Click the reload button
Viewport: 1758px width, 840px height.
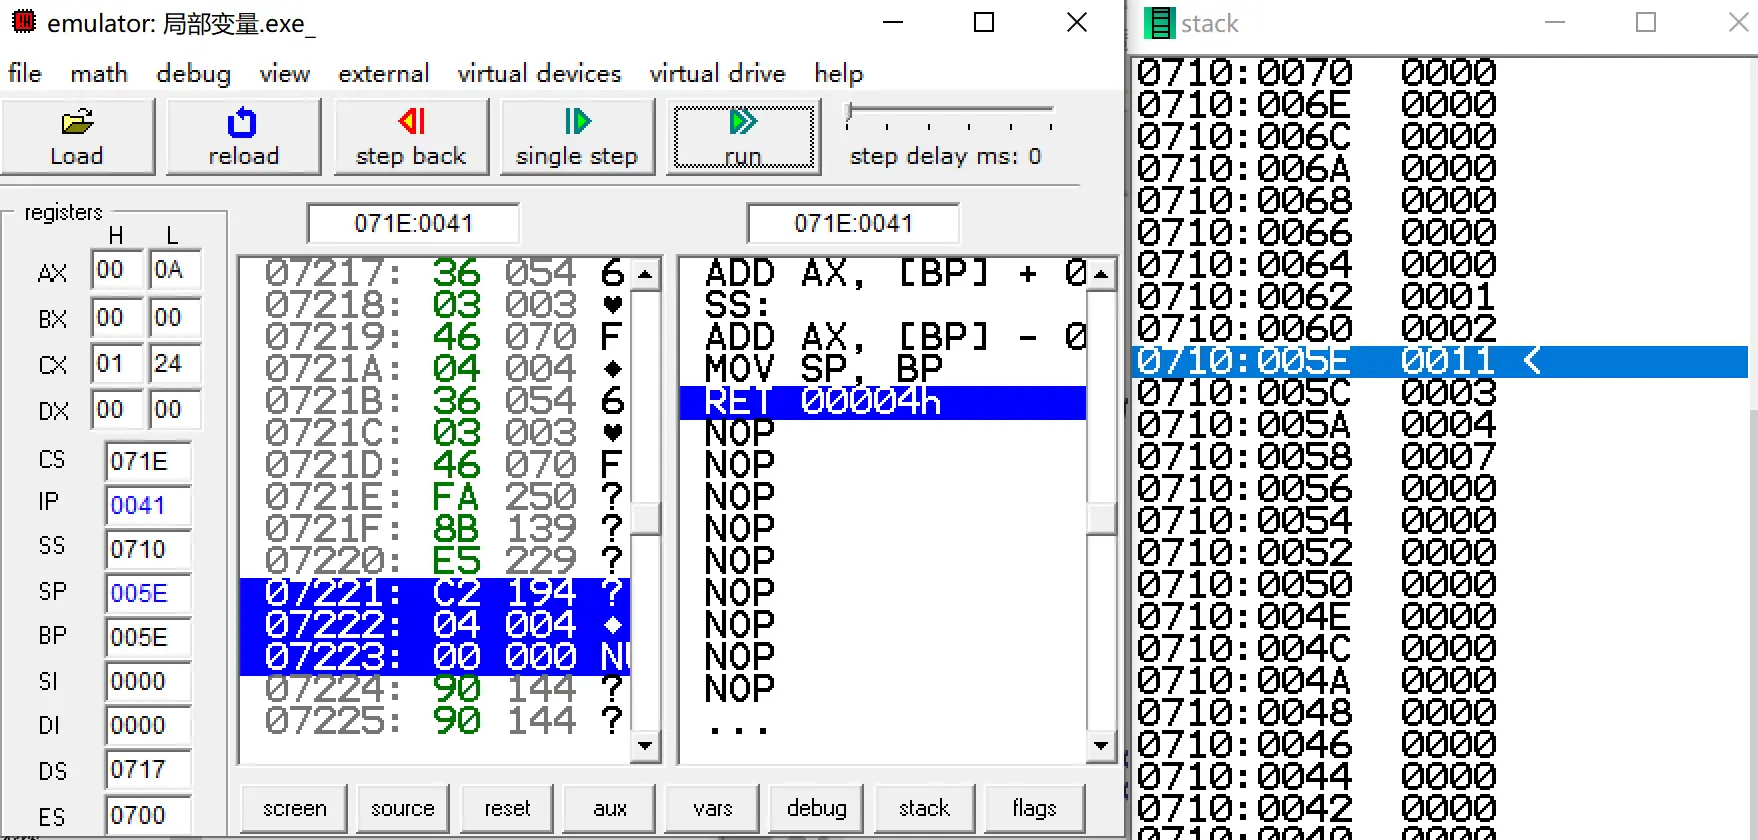(243, 137)
